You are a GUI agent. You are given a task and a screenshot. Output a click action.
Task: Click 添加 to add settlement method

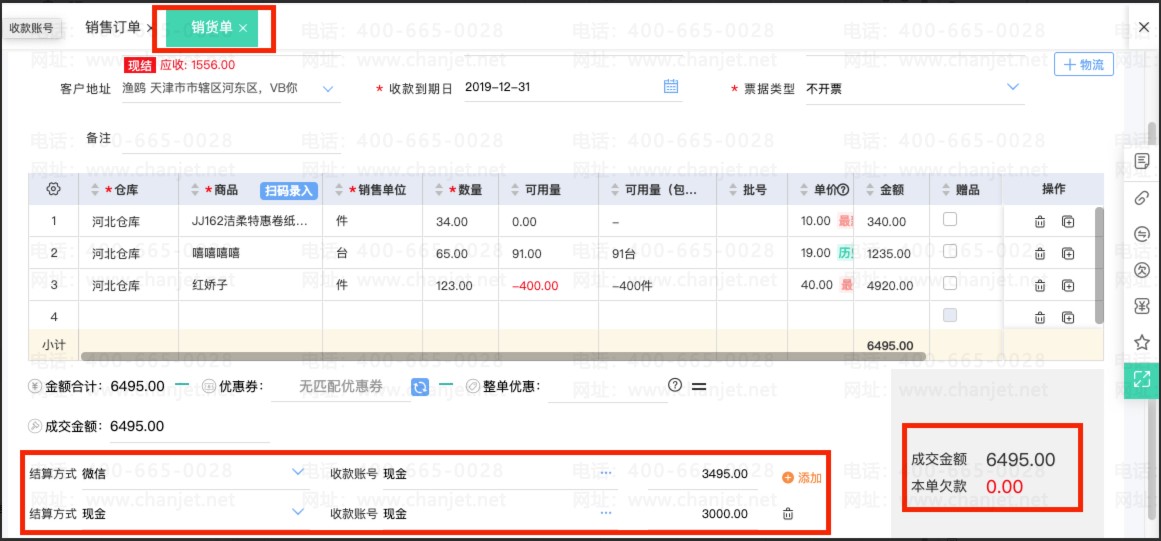pyautogui.click(x=802, y=478)
